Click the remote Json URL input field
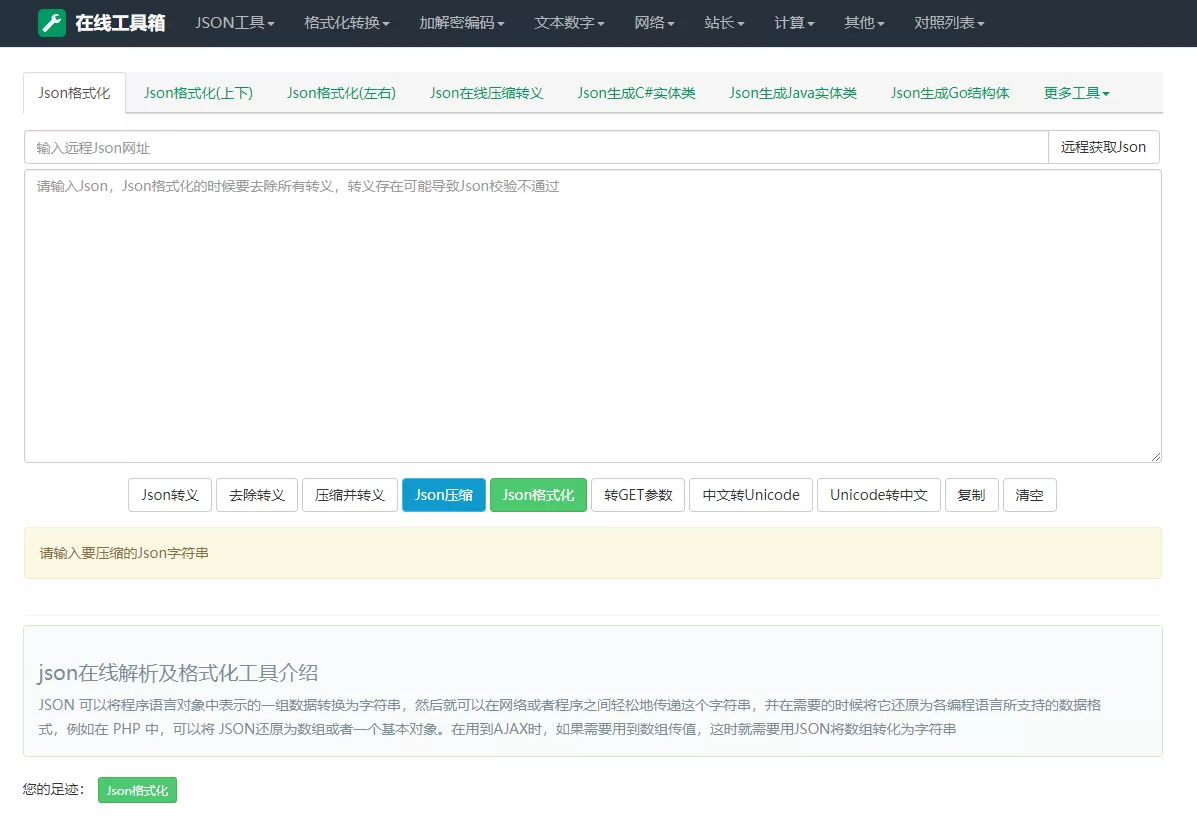The image size is (1197, 829). click(x=500, y=146)
